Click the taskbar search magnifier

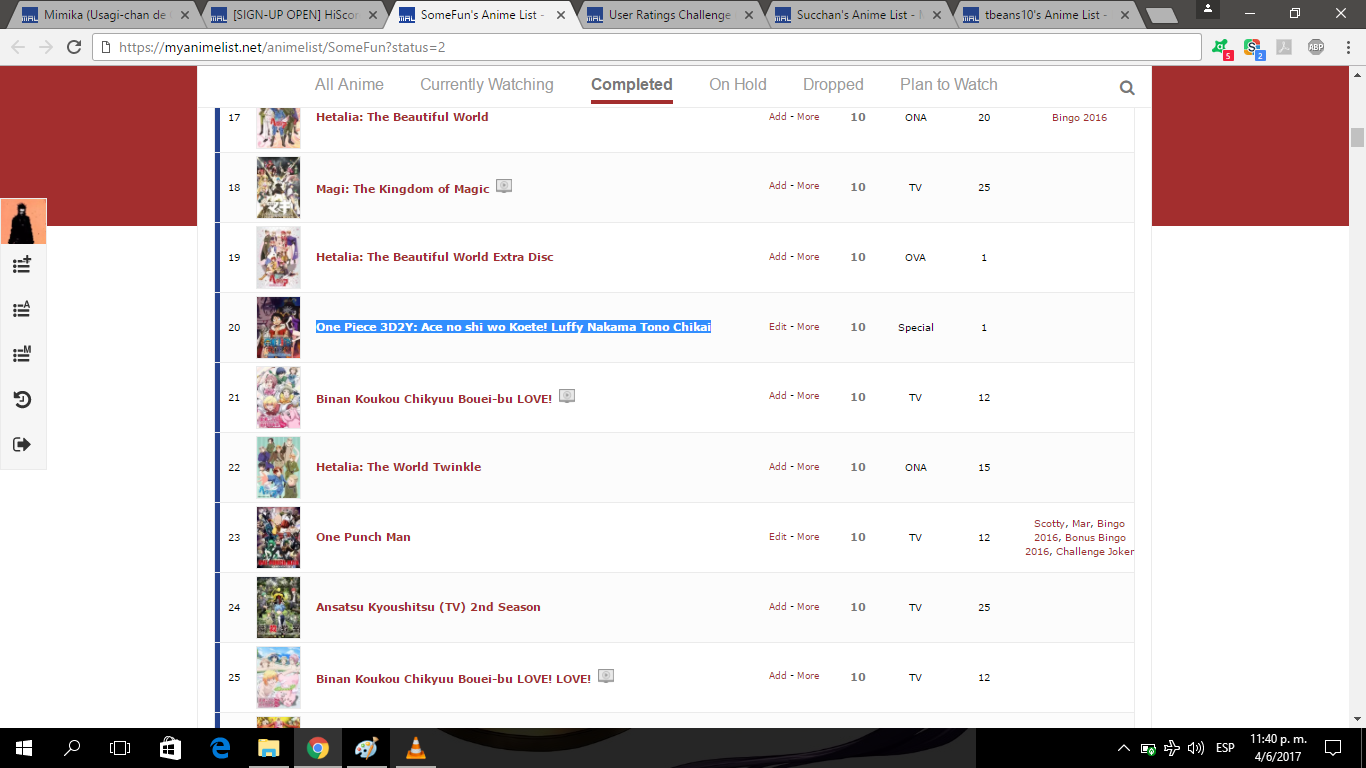point(72,748)
